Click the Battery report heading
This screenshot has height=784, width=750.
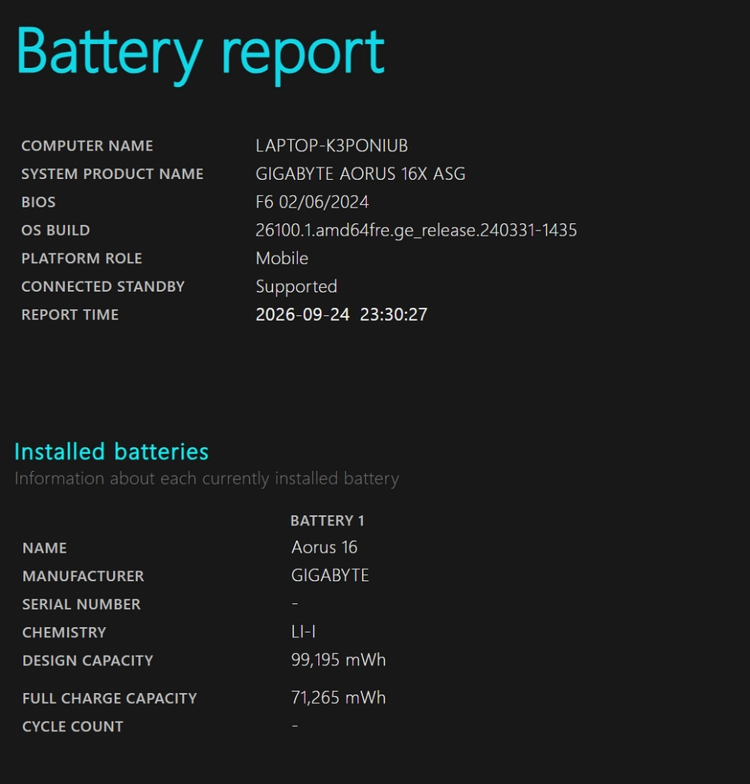[x=200, y=54]
